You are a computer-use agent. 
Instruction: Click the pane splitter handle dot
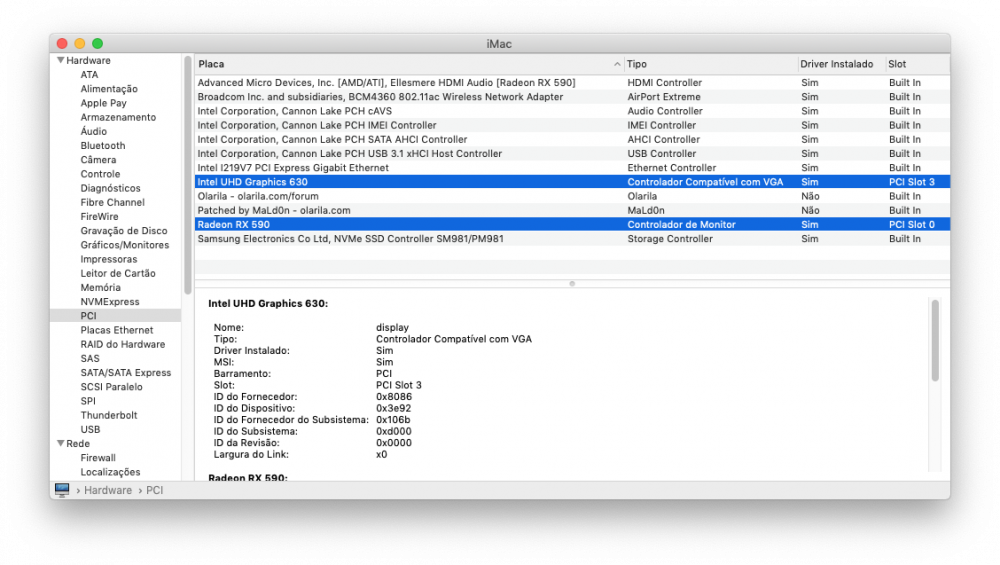[x=572, y=284]
